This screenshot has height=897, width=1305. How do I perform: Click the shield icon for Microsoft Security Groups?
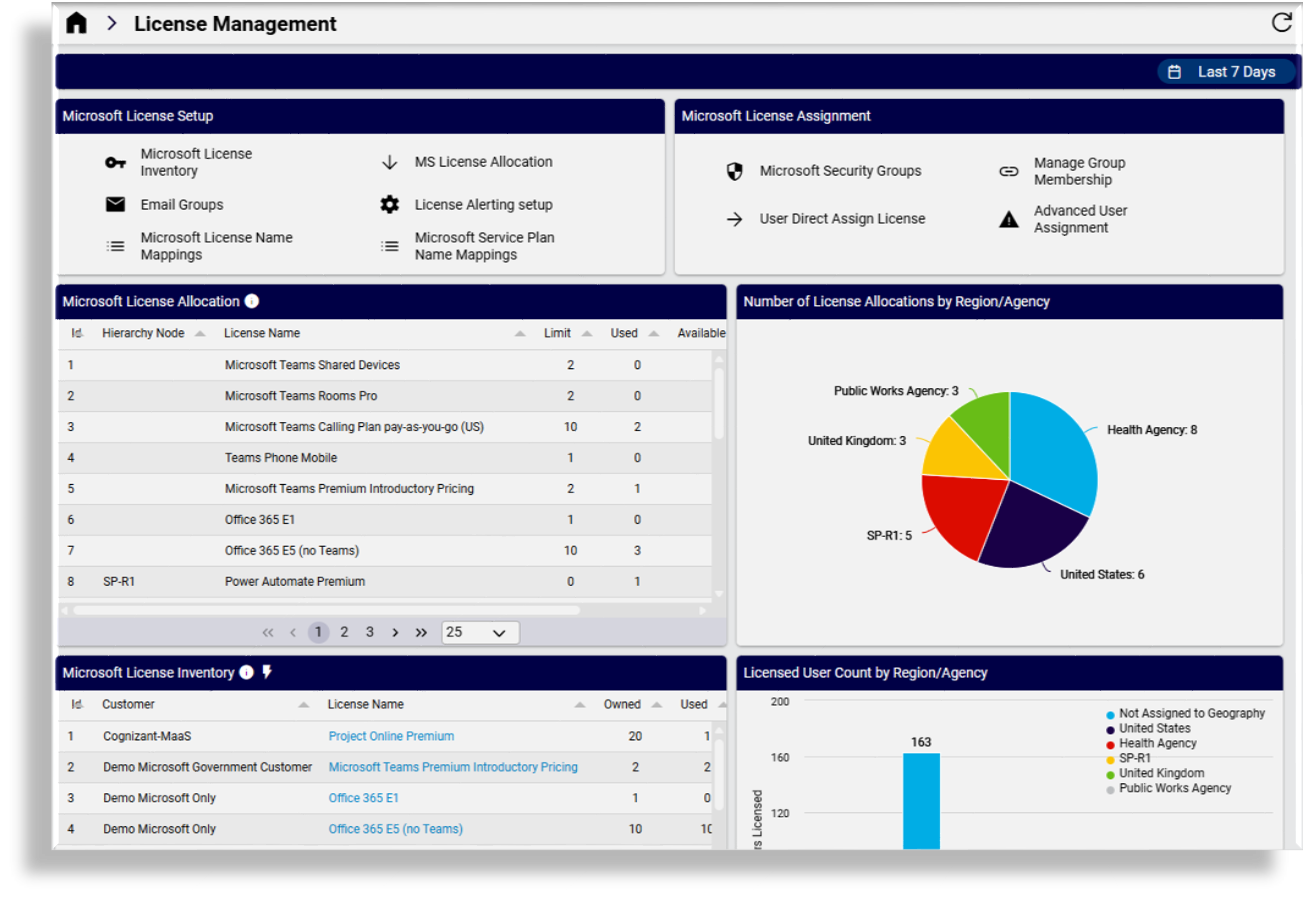(x=735, y=171)
